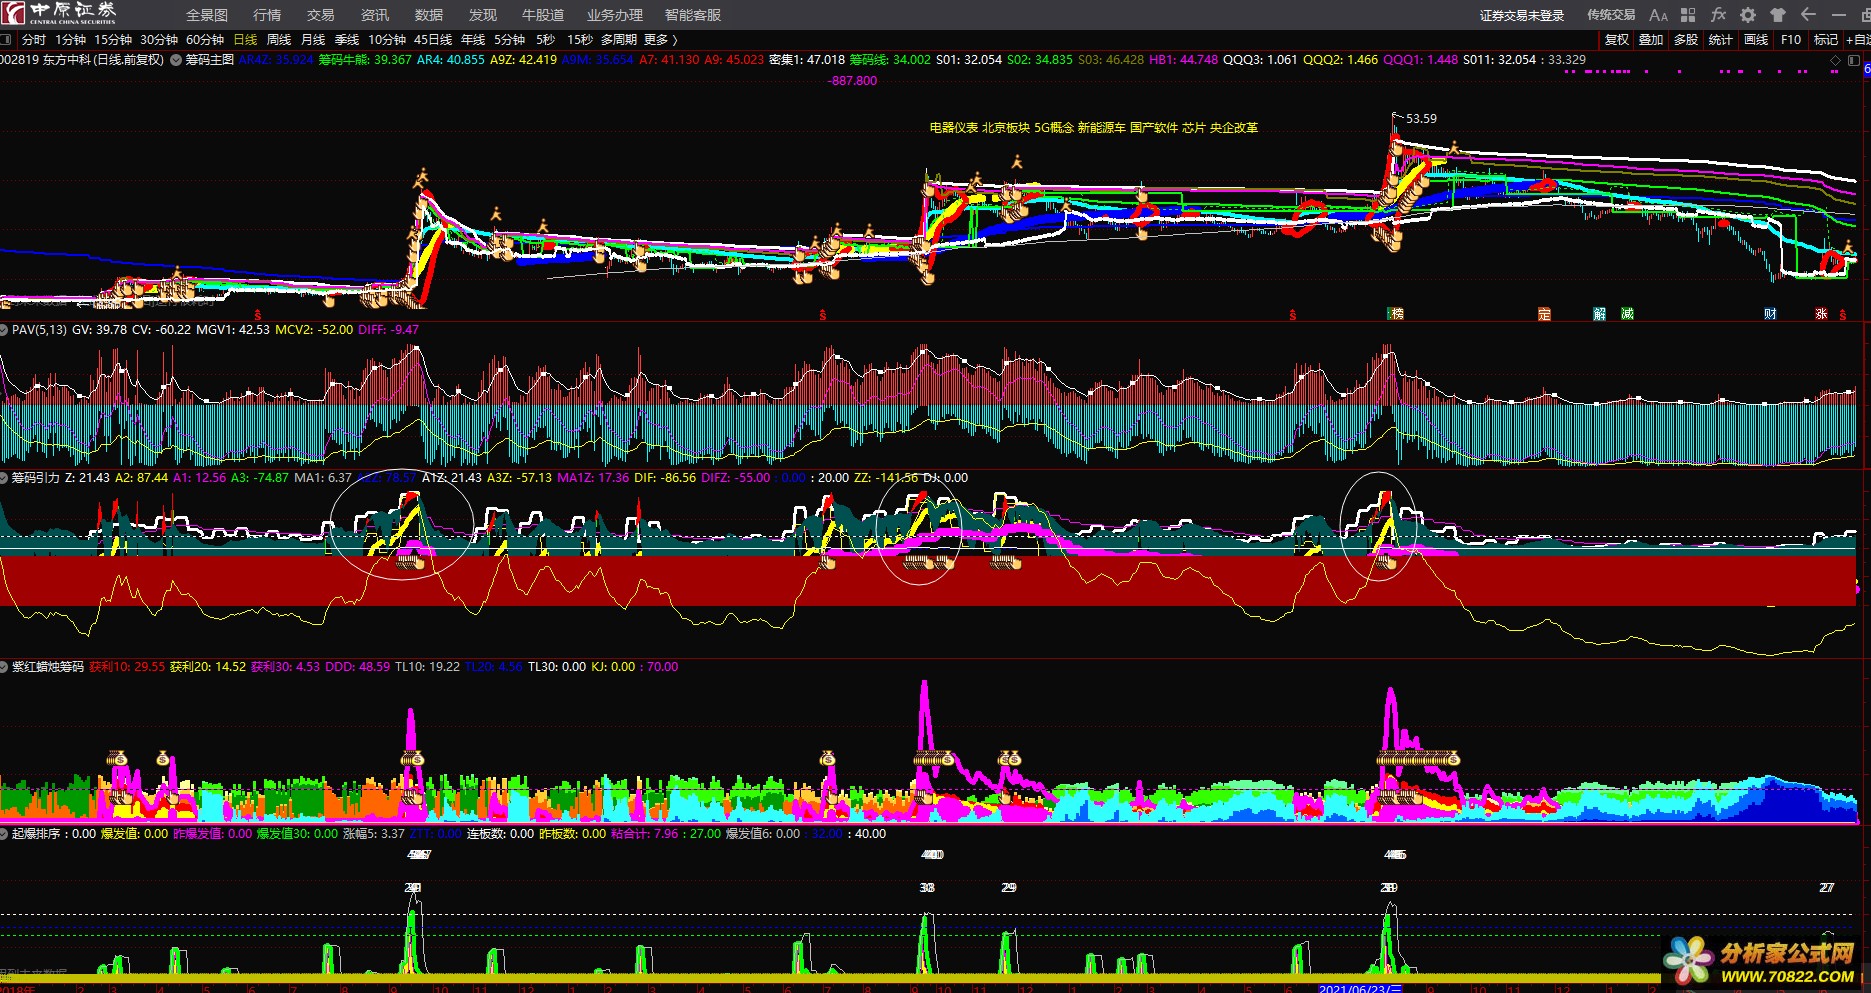Click F10 company info button

(1791, 40)
